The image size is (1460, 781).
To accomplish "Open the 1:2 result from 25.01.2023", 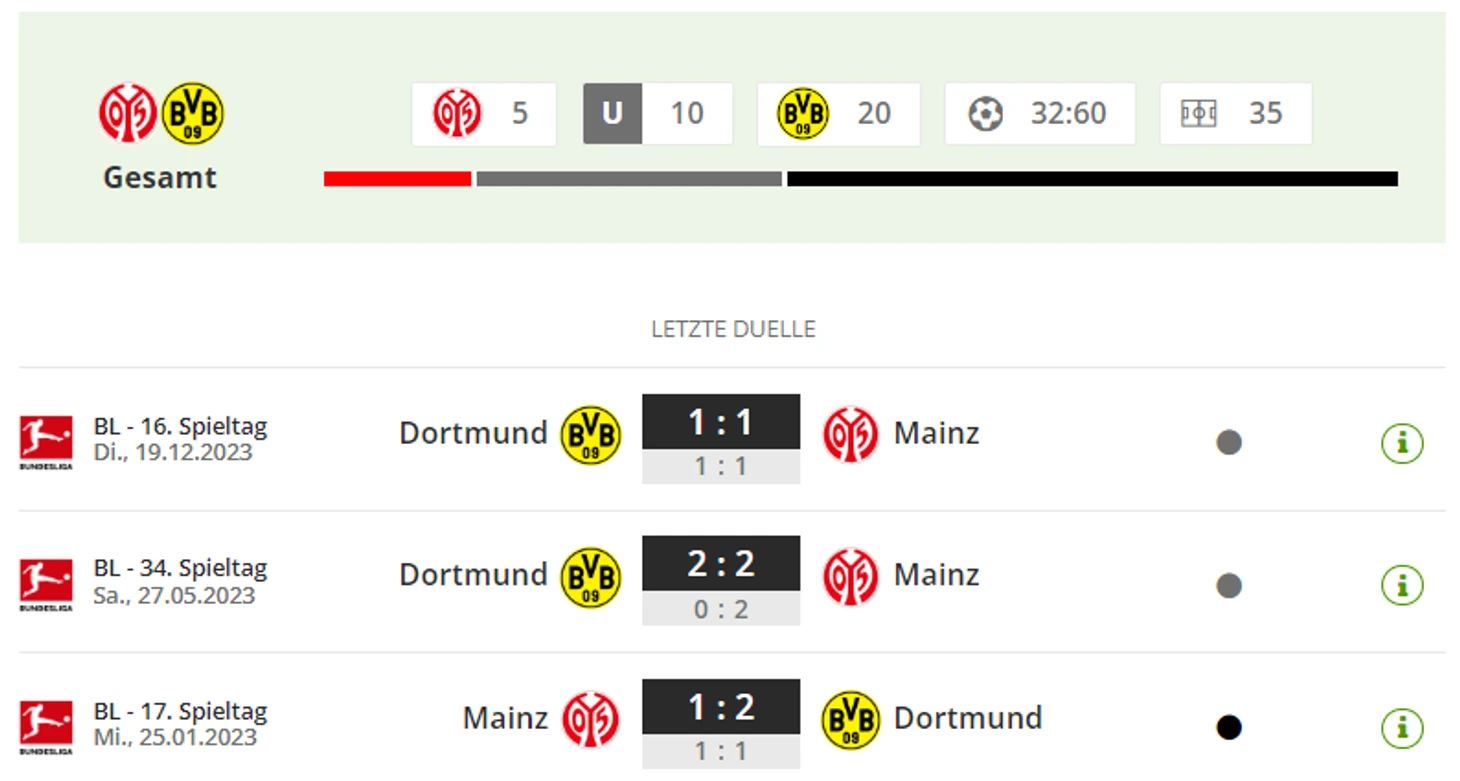I will click(721, 724).
